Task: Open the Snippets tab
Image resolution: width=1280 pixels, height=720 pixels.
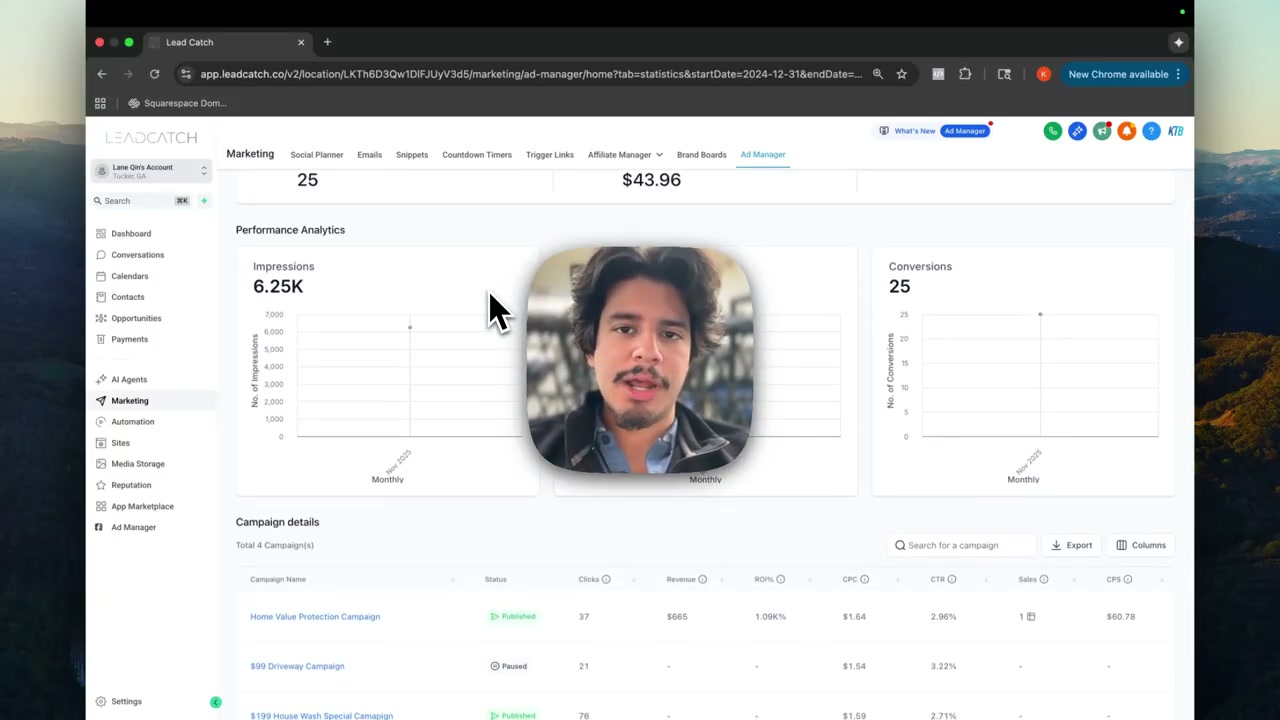Action: click(x=412, y=155)
